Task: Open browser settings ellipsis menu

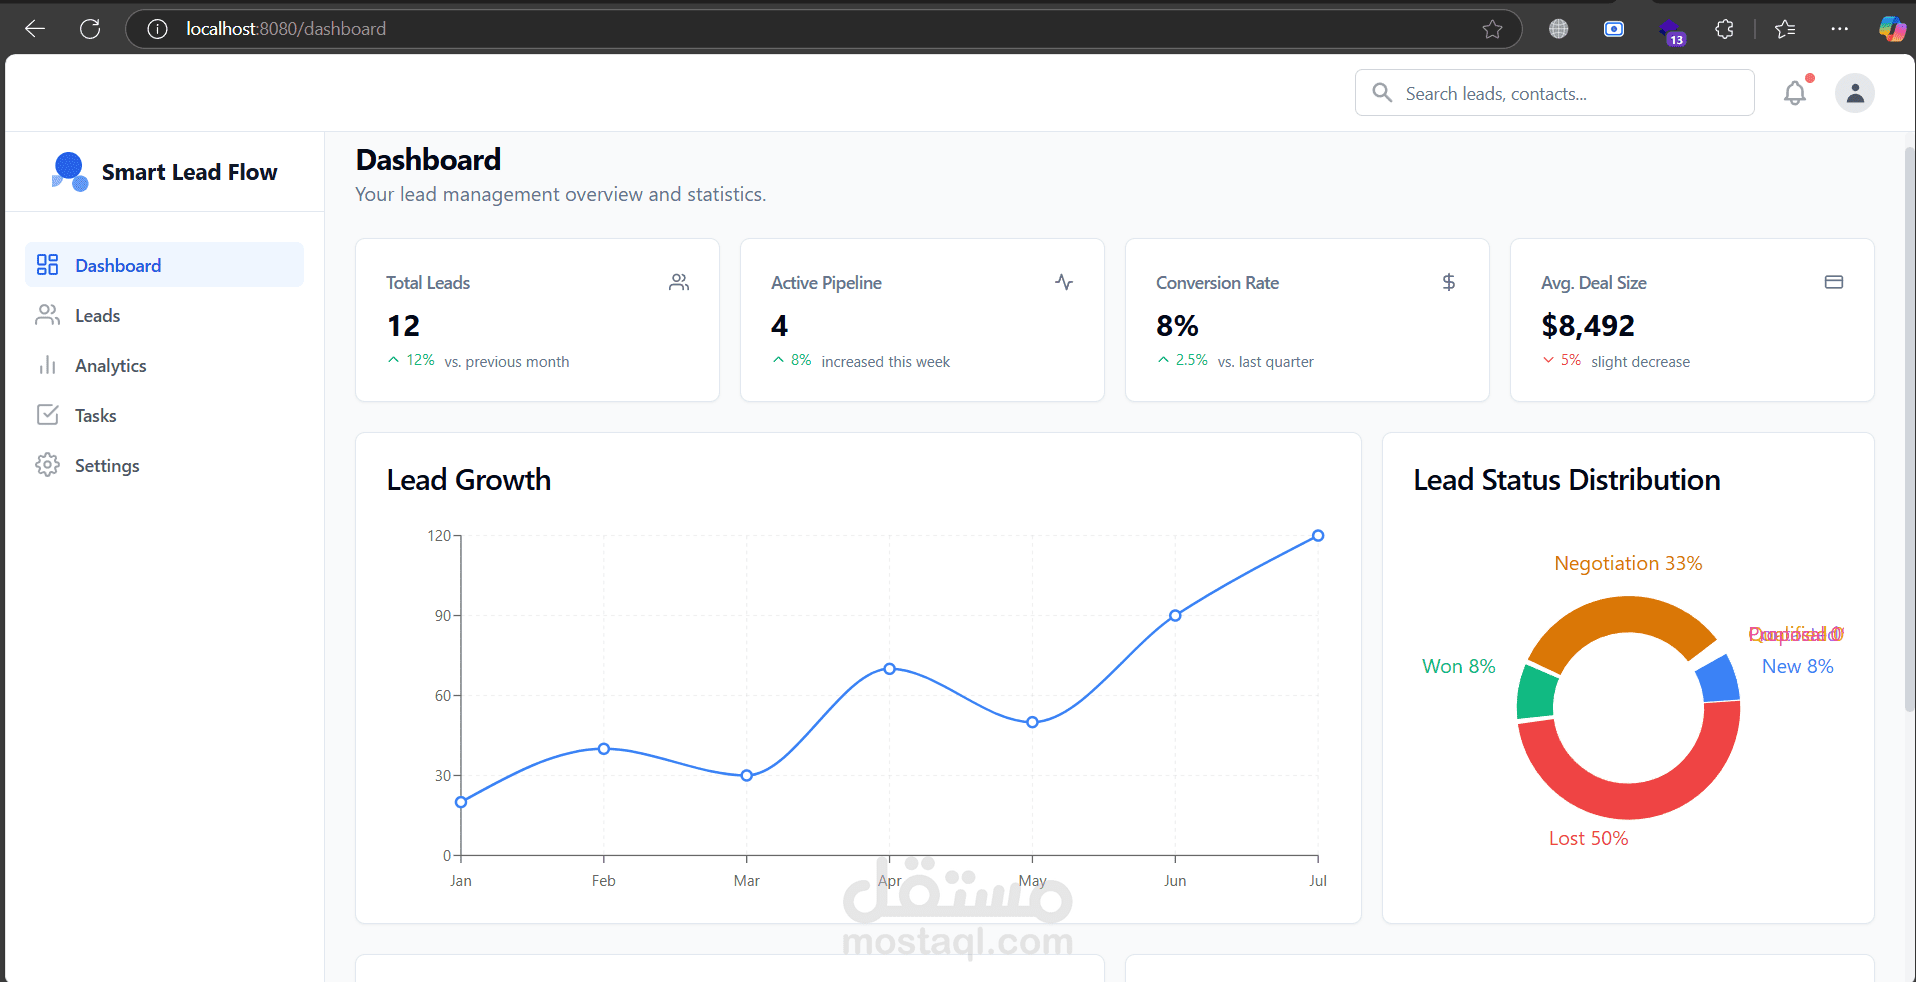Action: [x=1839, y=29]
